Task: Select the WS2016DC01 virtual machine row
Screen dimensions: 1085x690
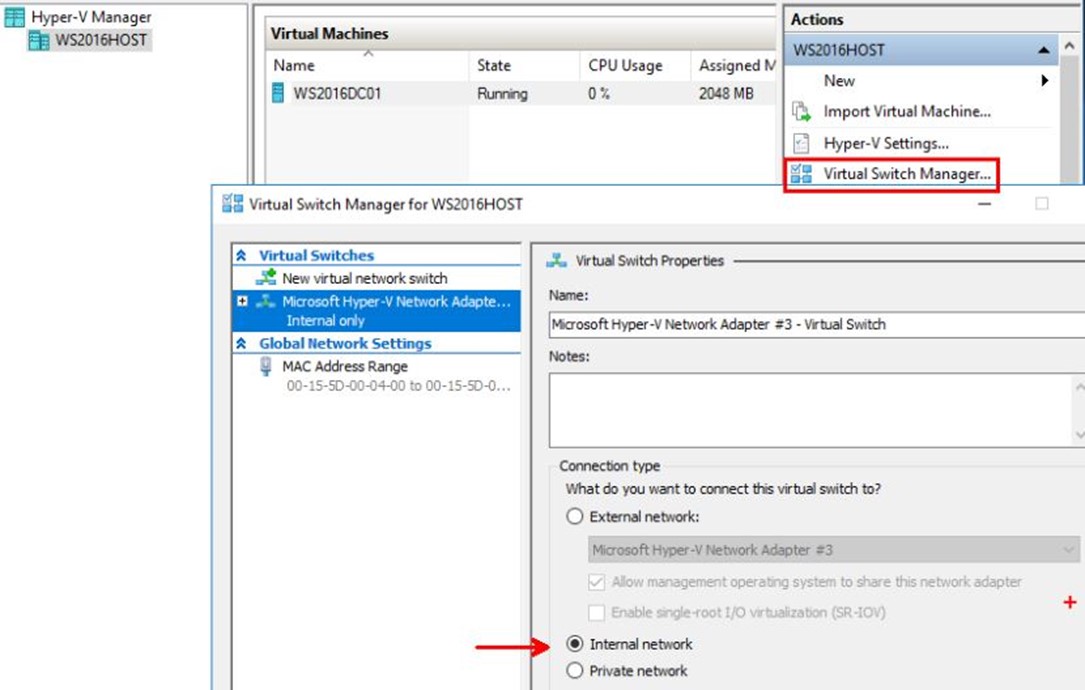Action: pyautogui.click(x=522, y=93)
